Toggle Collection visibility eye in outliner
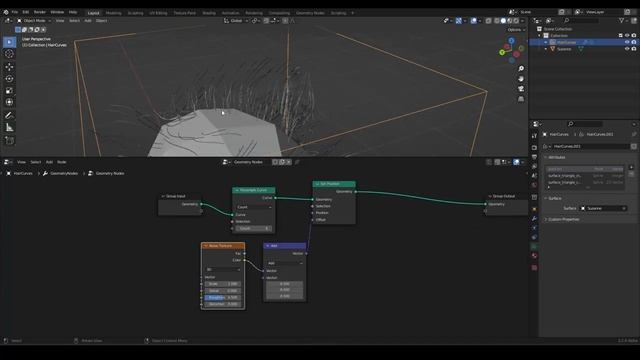Screen dimensions: 640x360 point(627,36)
